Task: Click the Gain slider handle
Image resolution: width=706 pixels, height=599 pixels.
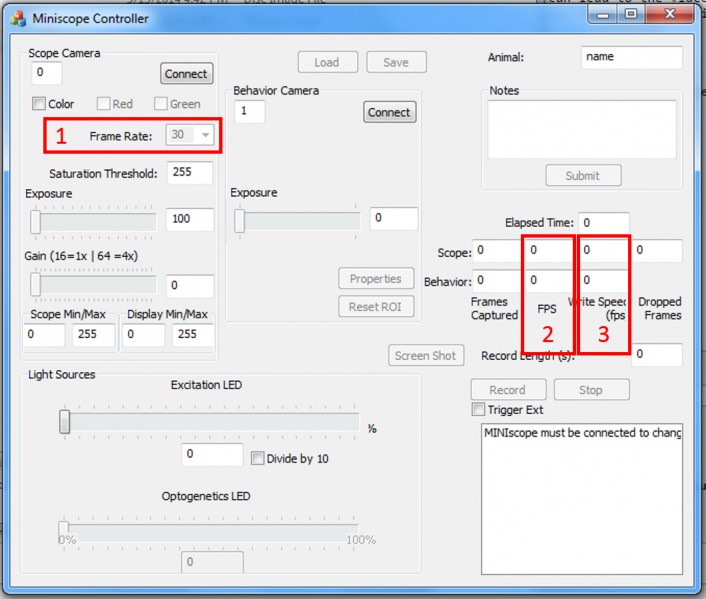Action: [x=36, y=286]
